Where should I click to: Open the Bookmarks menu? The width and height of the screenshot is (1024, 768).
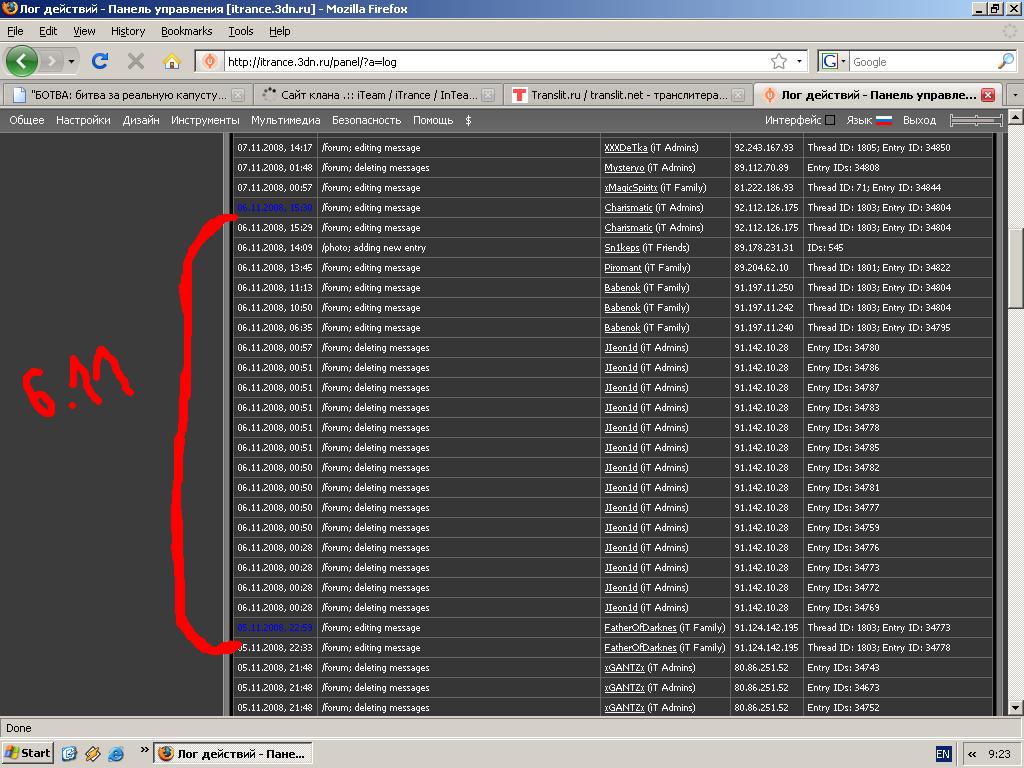[186, 31]
